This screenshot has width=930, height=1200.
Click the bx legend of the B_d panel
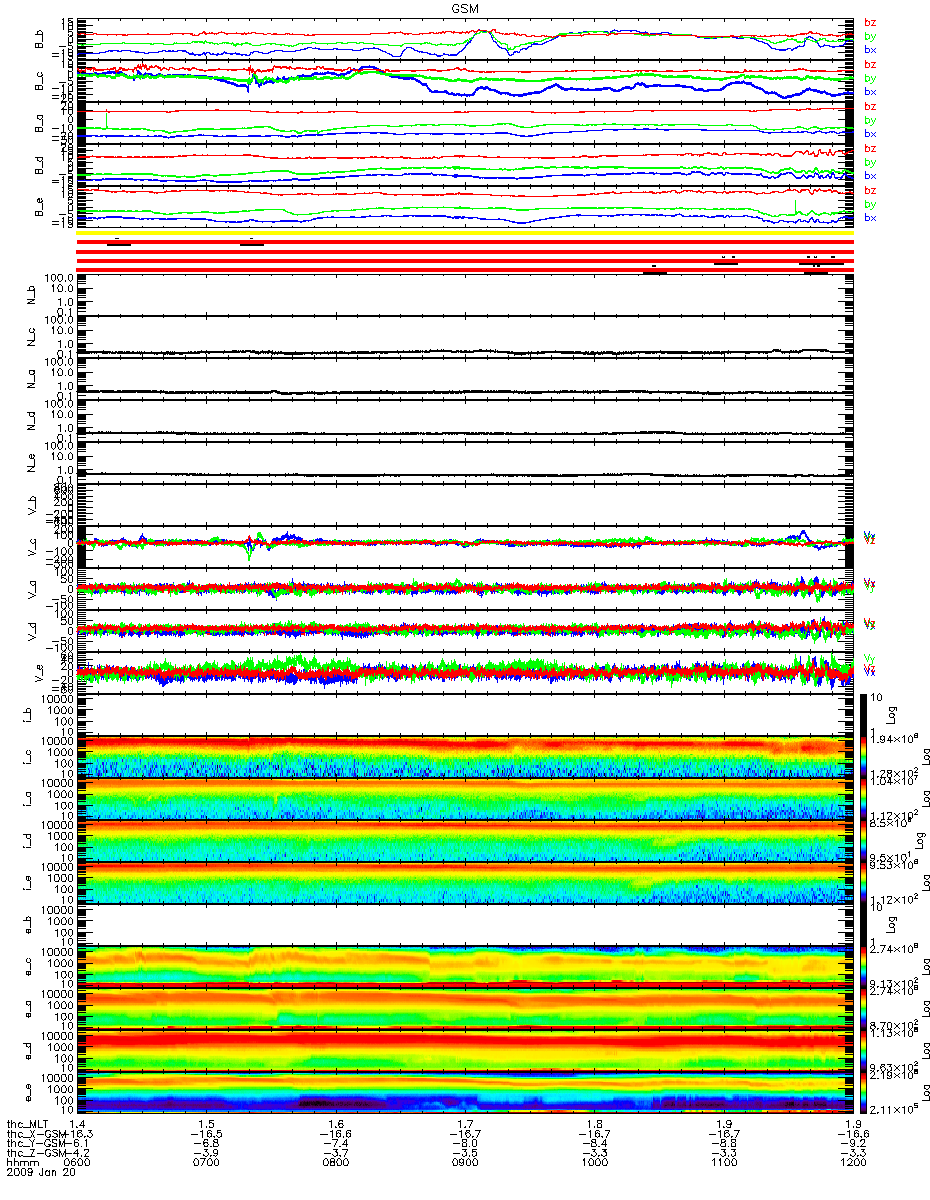(870, 176)
